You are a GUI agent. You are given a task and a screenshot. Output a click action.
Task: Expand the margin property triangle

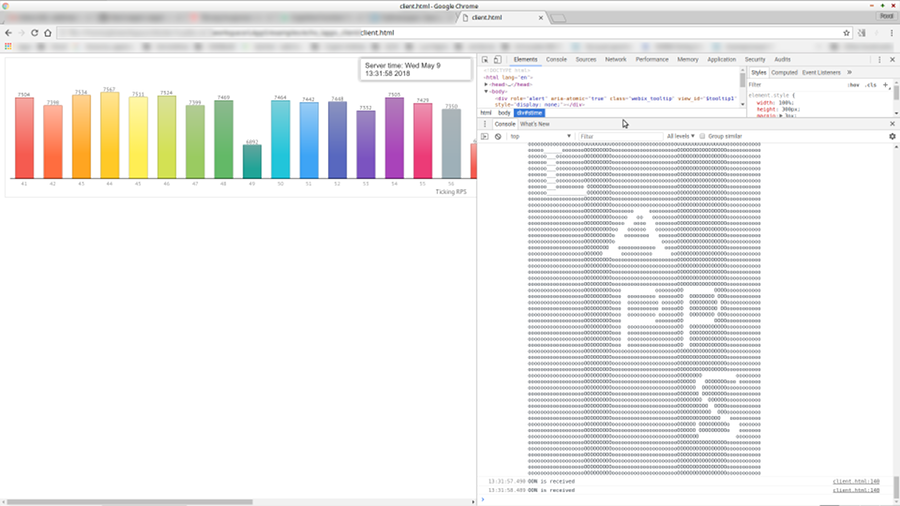point(781,116)
